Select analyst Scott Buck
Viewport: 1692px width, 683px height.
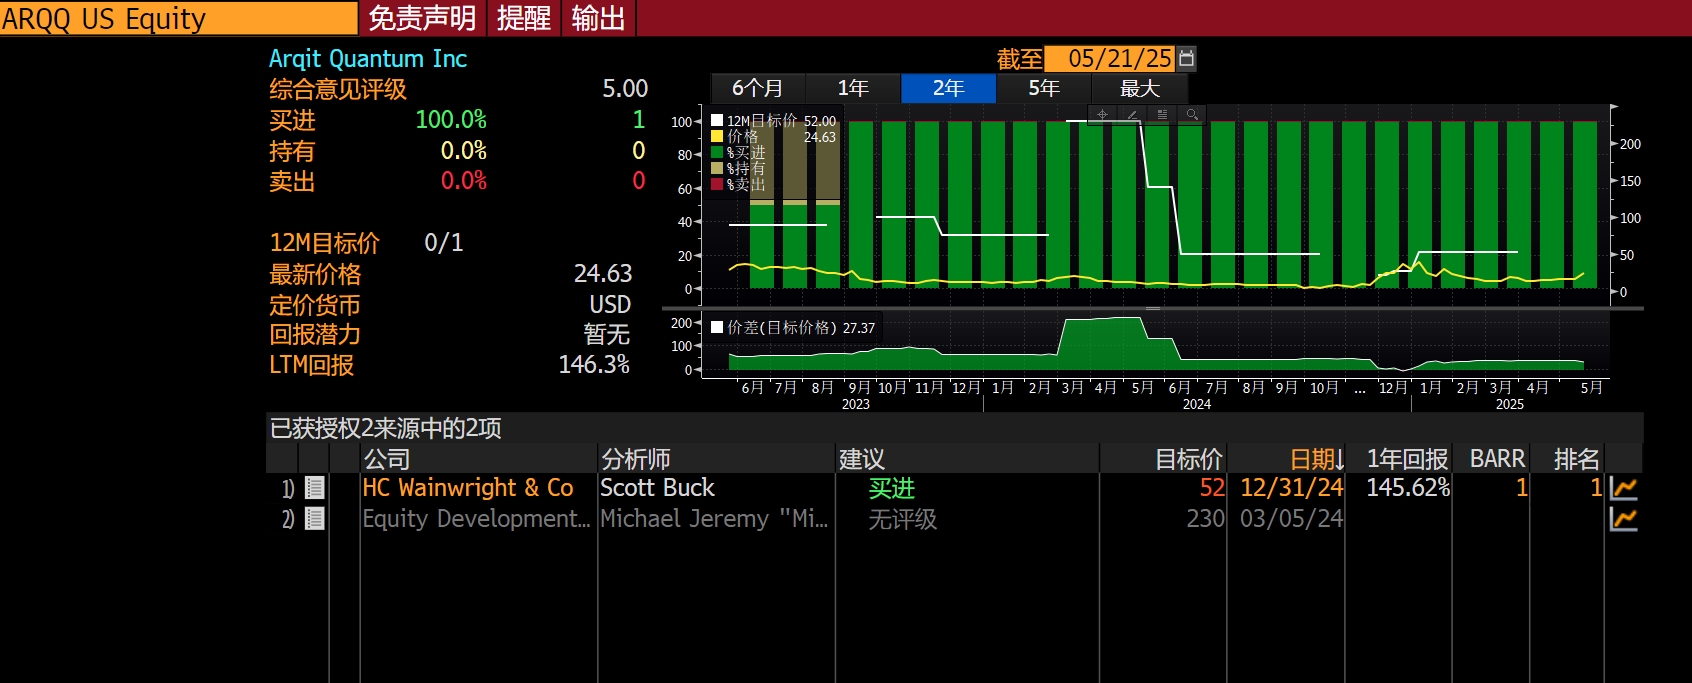[657, 488]
